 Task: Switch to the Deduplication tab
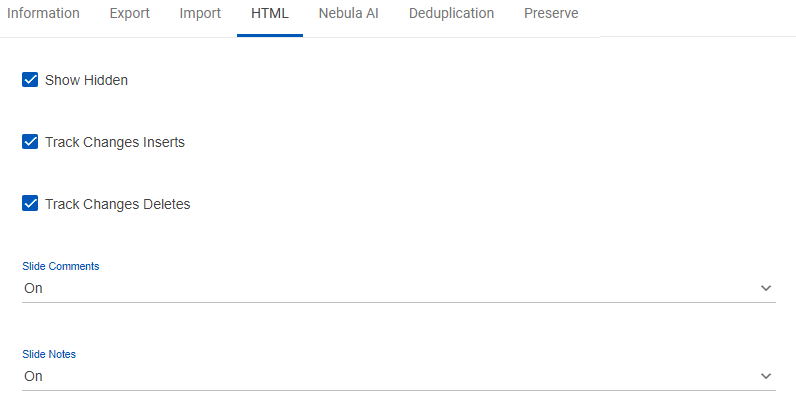[451, 14]
